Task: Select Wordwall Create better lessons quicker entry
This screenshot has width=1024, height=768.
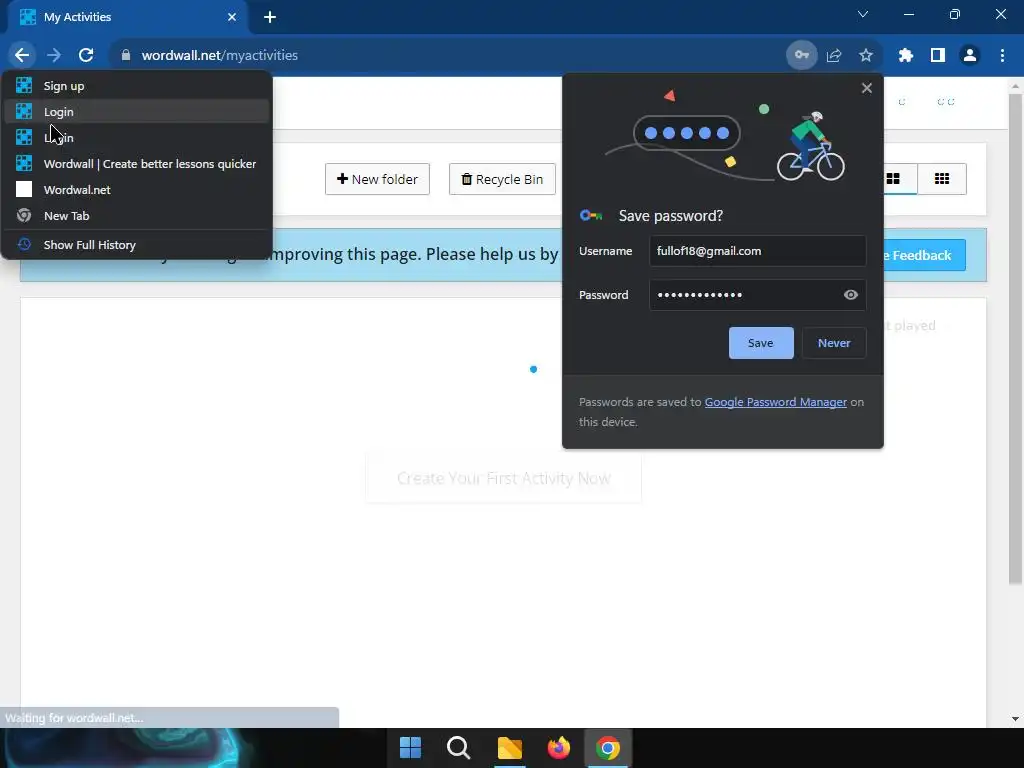Action: 136,164
